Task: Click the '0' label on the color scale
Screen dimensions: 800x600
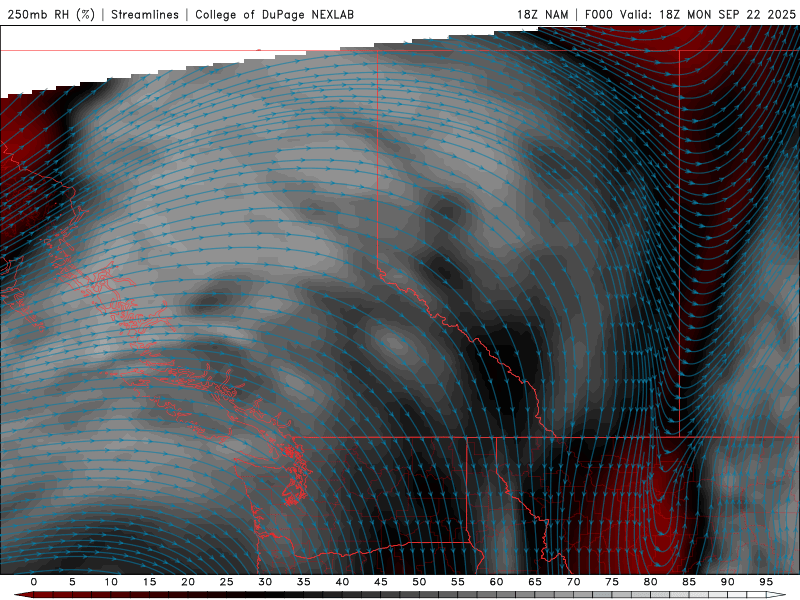Action: pos(34,582)
